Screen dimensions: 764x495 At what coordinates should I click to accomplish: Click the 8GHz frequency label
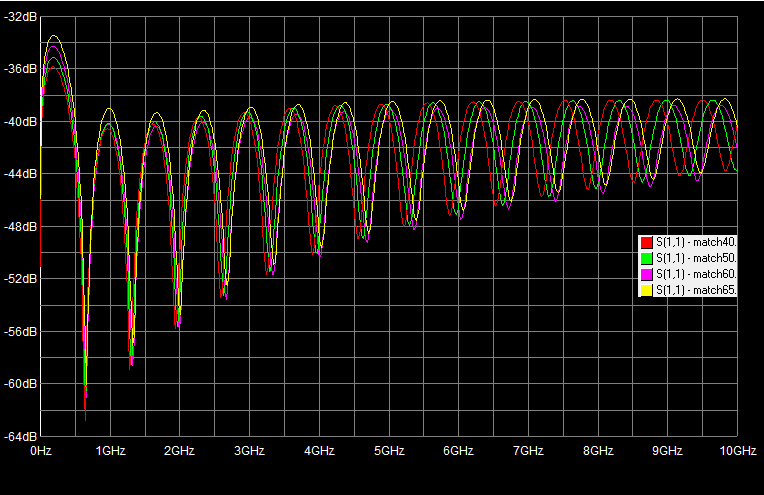tap(598, 451)
